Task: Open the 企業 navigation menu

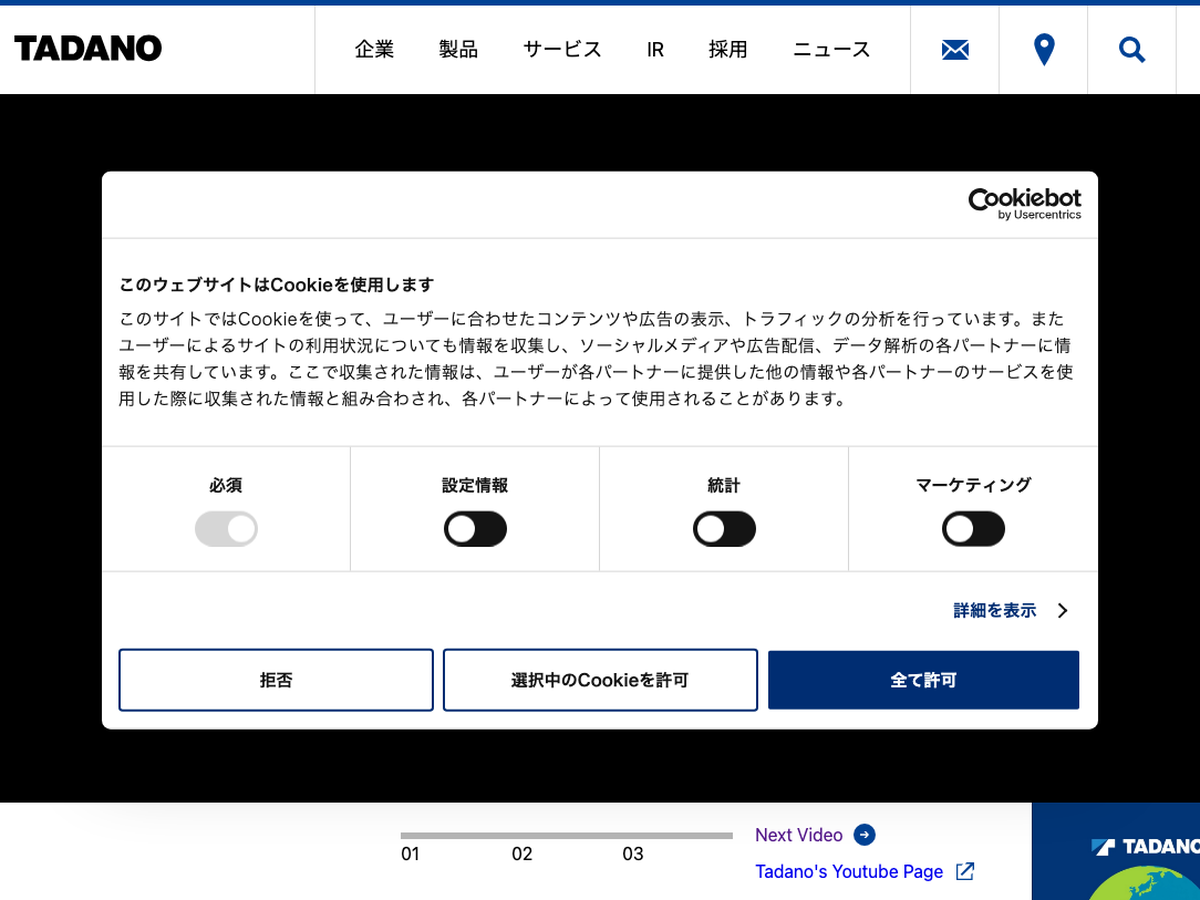Action: tap(374, 50)
